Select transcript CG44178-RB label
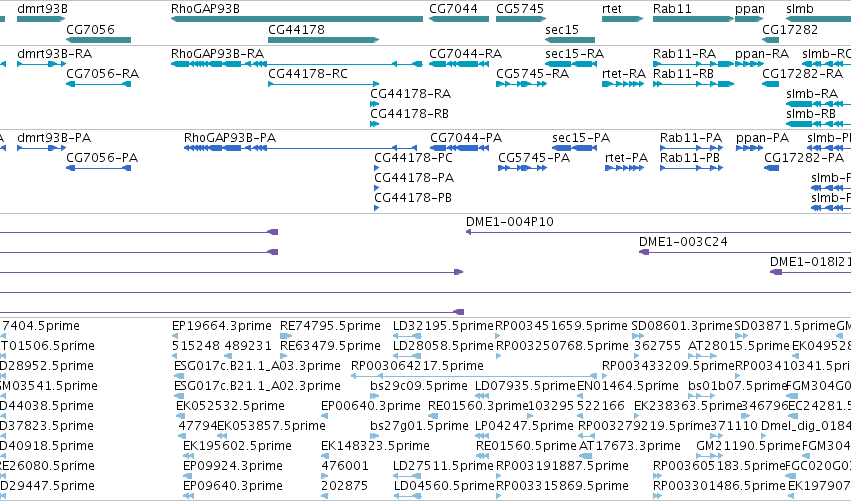Image resolution: width=851 pixels, height=501 pixels. click(410, 114)
